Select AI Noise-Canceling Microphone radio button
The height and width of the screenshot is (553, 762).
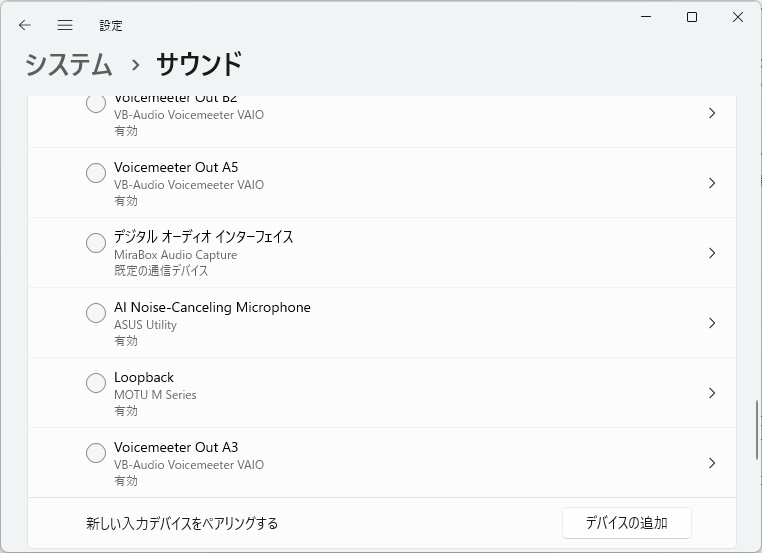(x=96, y=313)
